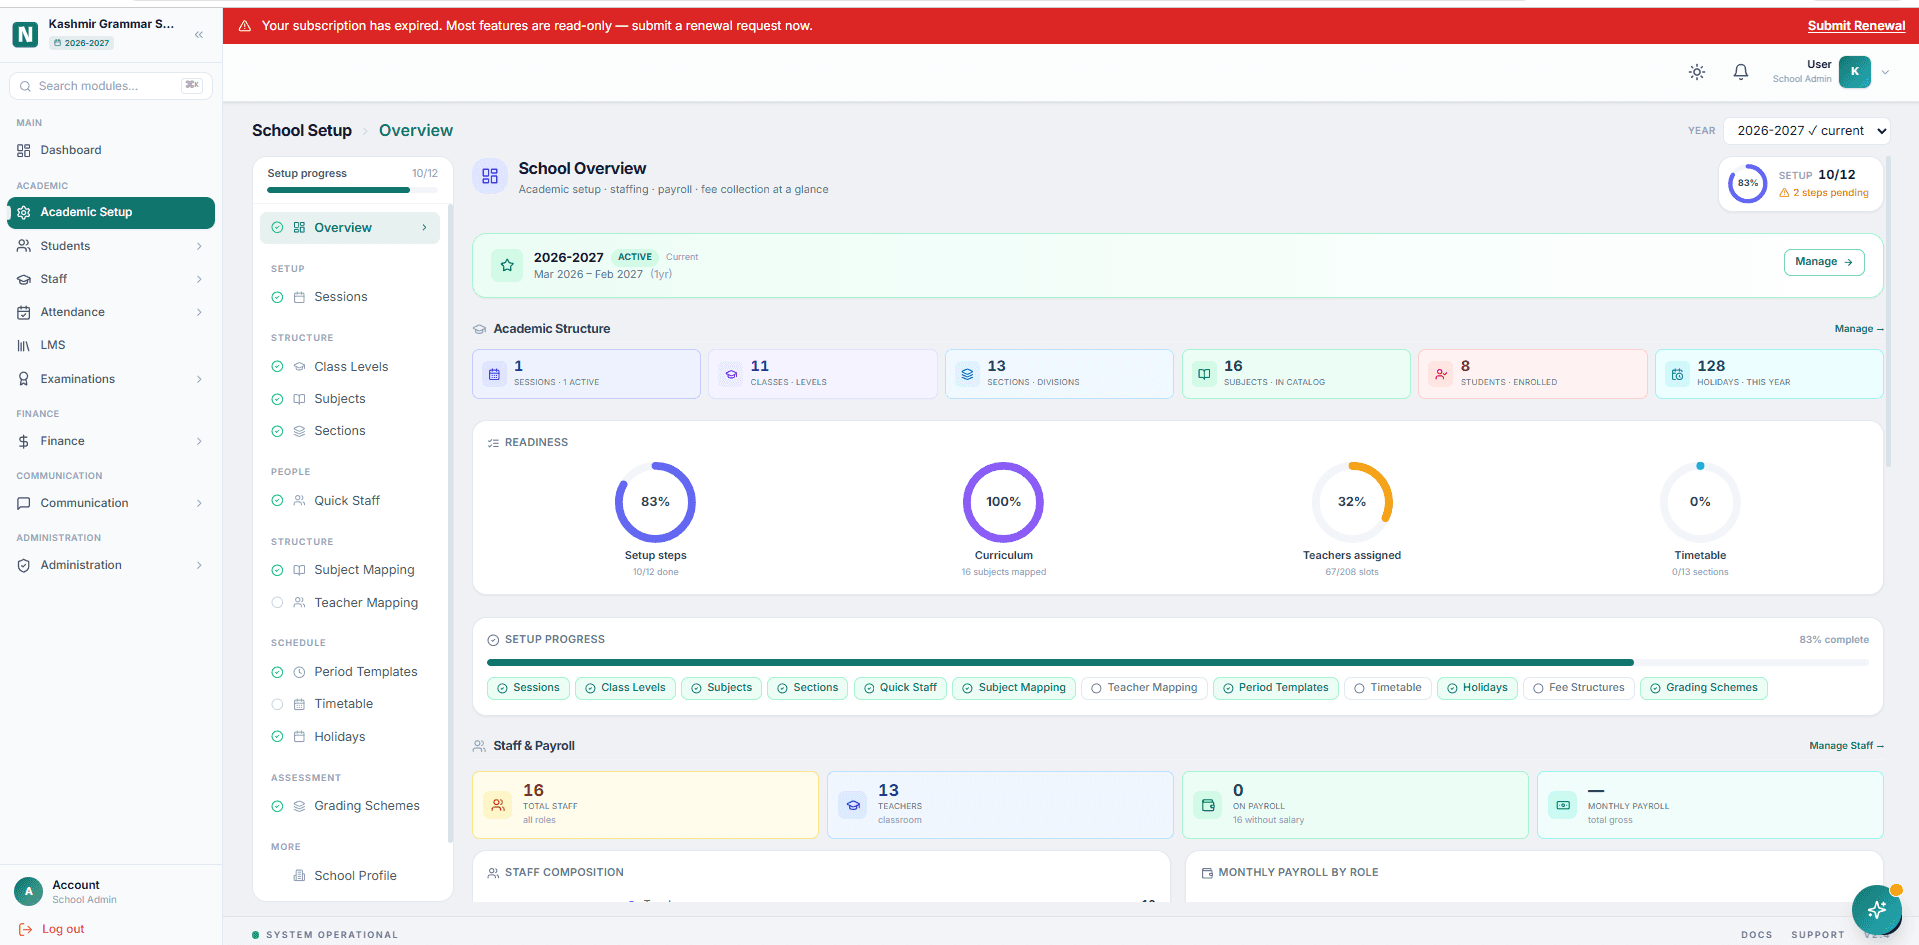
Task: Click the 32% Teachers assigned ring
Action: pos(1352,502)
